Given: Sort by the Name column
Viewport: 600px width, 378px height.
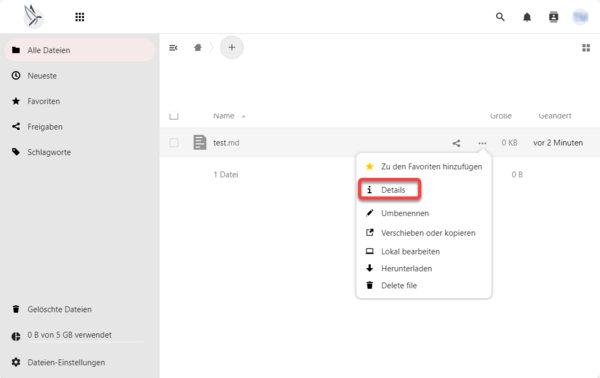Looking at the screenshot, I should (224, 116).
